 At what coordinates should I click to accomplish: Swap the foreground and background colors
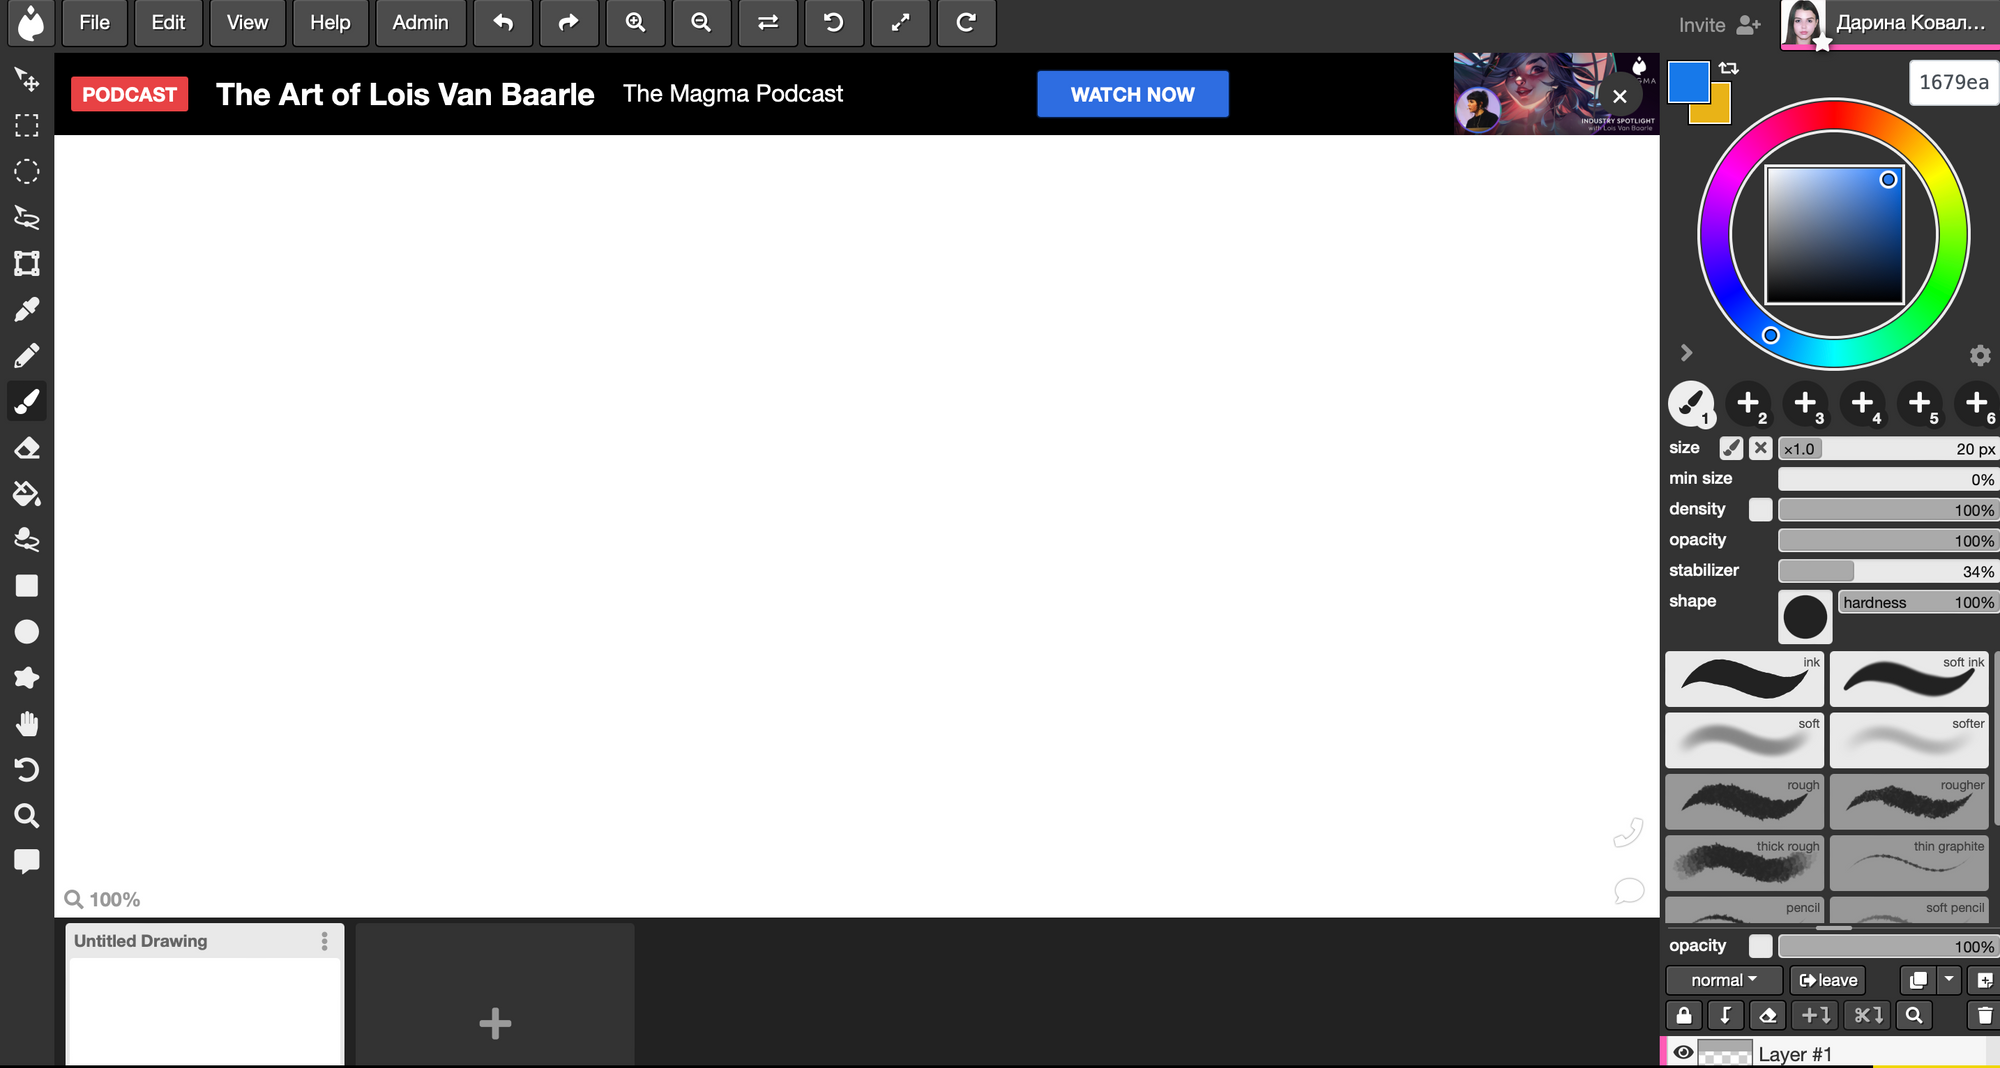tap(1729, 69)
